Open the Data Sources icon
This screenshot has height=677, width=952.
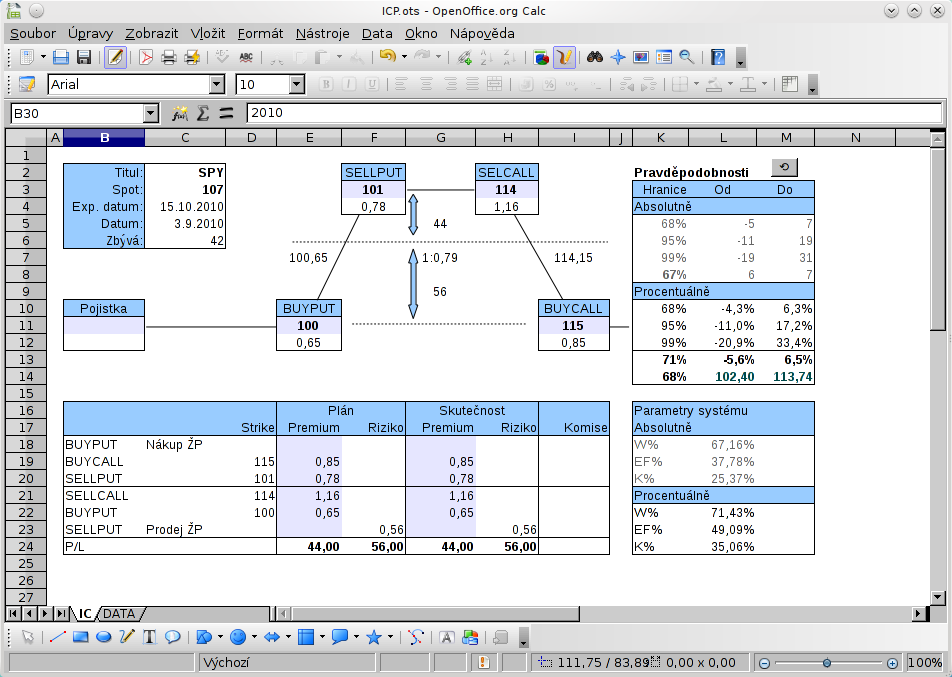click(x=664, y=57)
